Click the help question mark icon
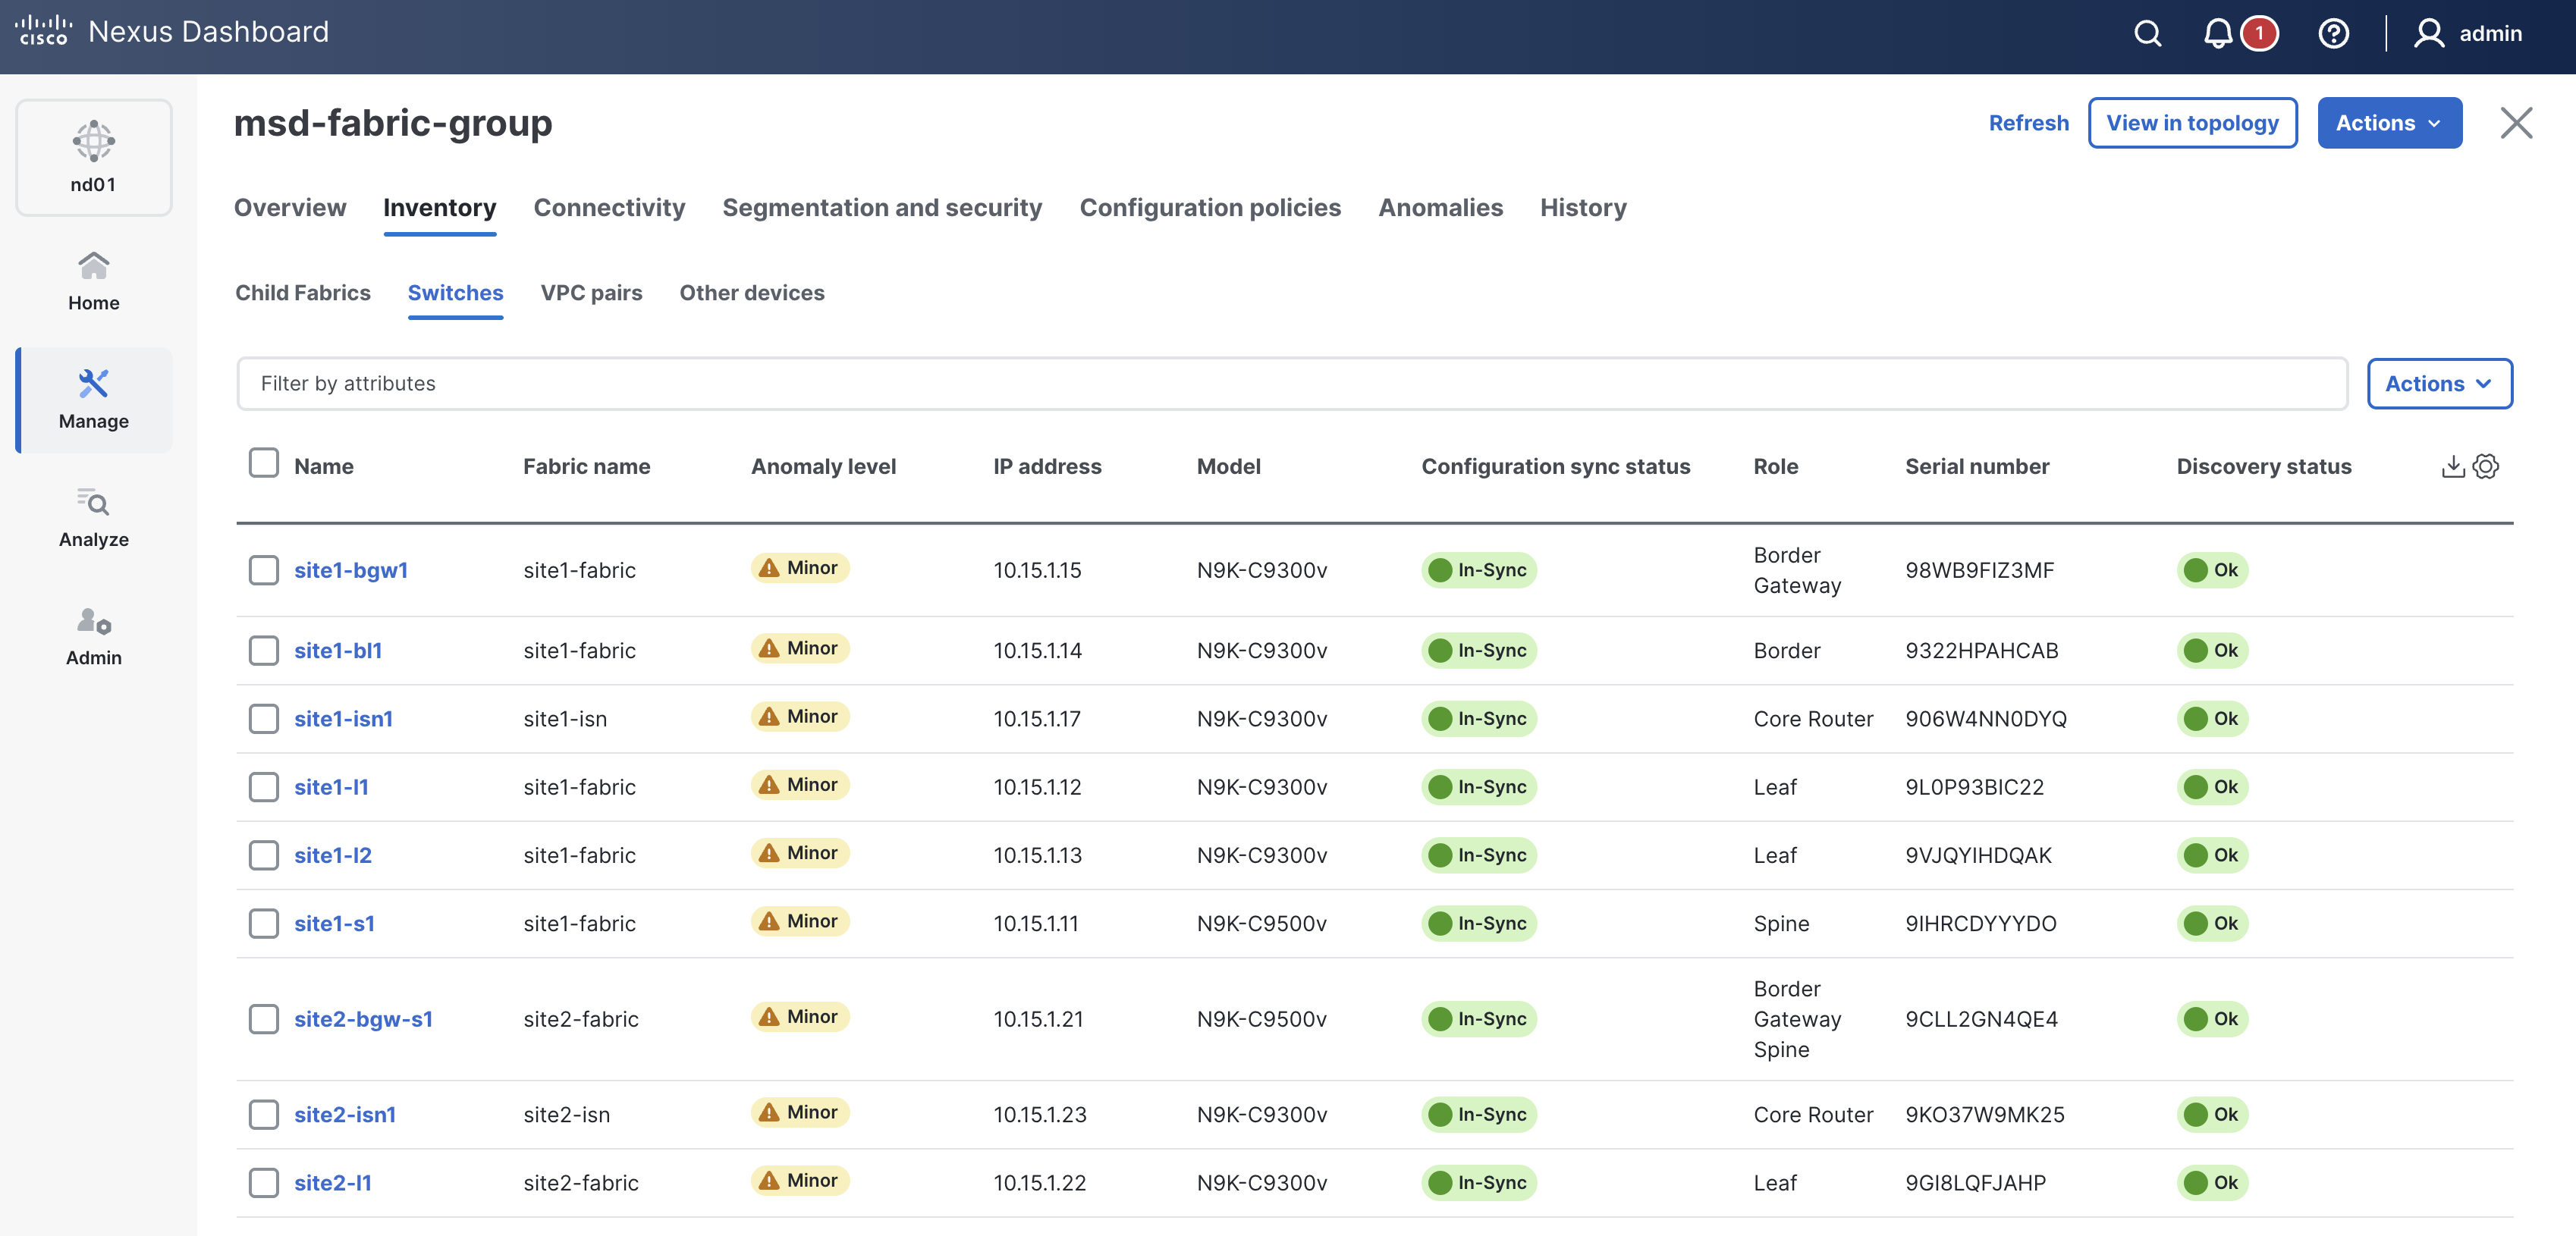The width and height of the screenshot is (2576, 1236). click(2333, 34)
